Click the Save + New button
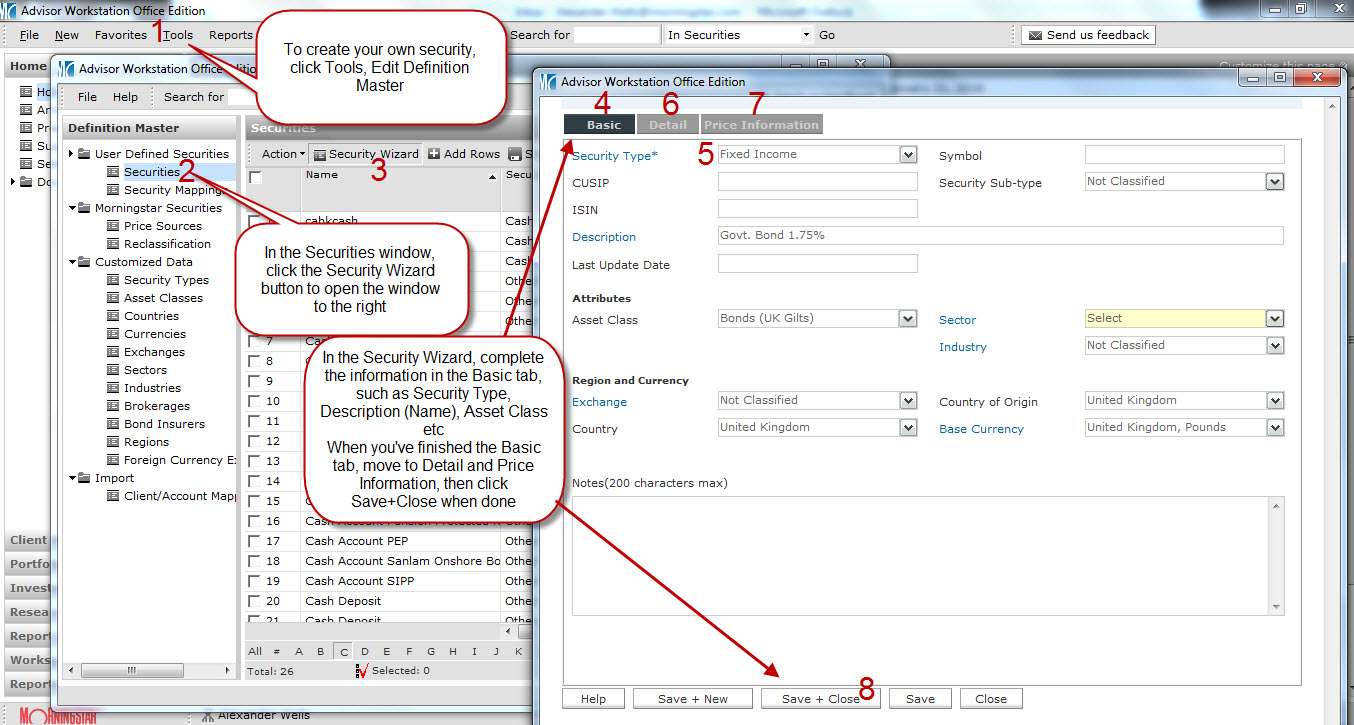Image resolution: width=1354 pixels, height=725 pixels. (x=692, y=699)
